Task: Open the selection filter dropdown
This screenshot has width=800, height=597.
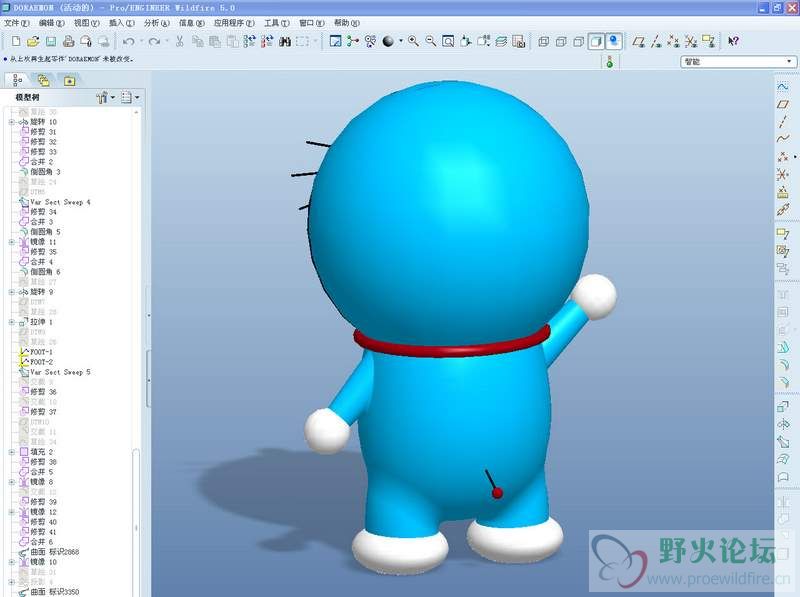Action: click(738, 62)
